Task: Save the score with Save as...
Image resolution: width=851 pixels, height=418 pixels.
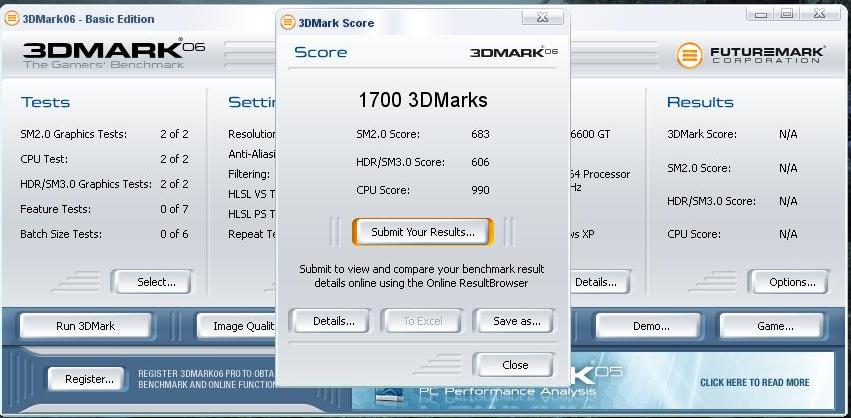Action: point(516,321)
